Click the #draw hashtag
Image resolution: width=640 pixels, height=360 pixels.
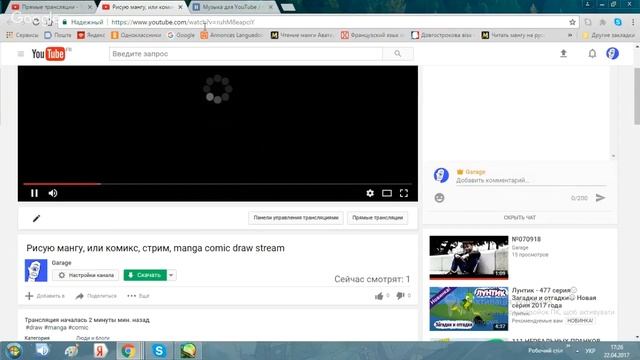click(33, 327)
